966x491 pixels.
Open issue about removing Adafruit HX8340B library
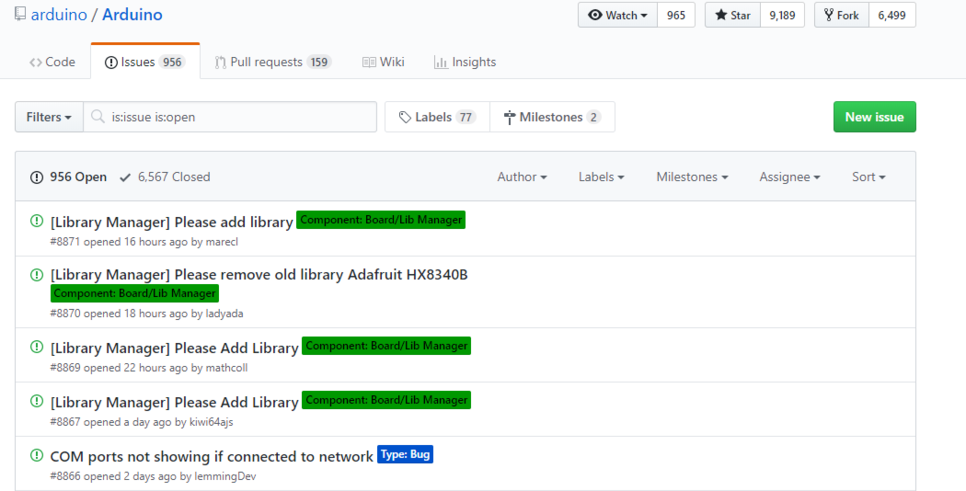(259, 275)
